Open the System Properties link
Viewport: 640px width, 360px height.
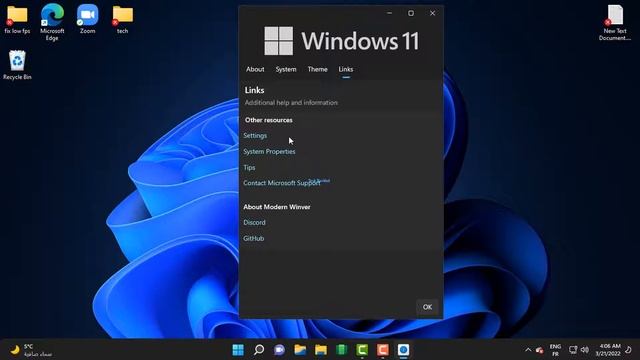click(x=269, y=151)
